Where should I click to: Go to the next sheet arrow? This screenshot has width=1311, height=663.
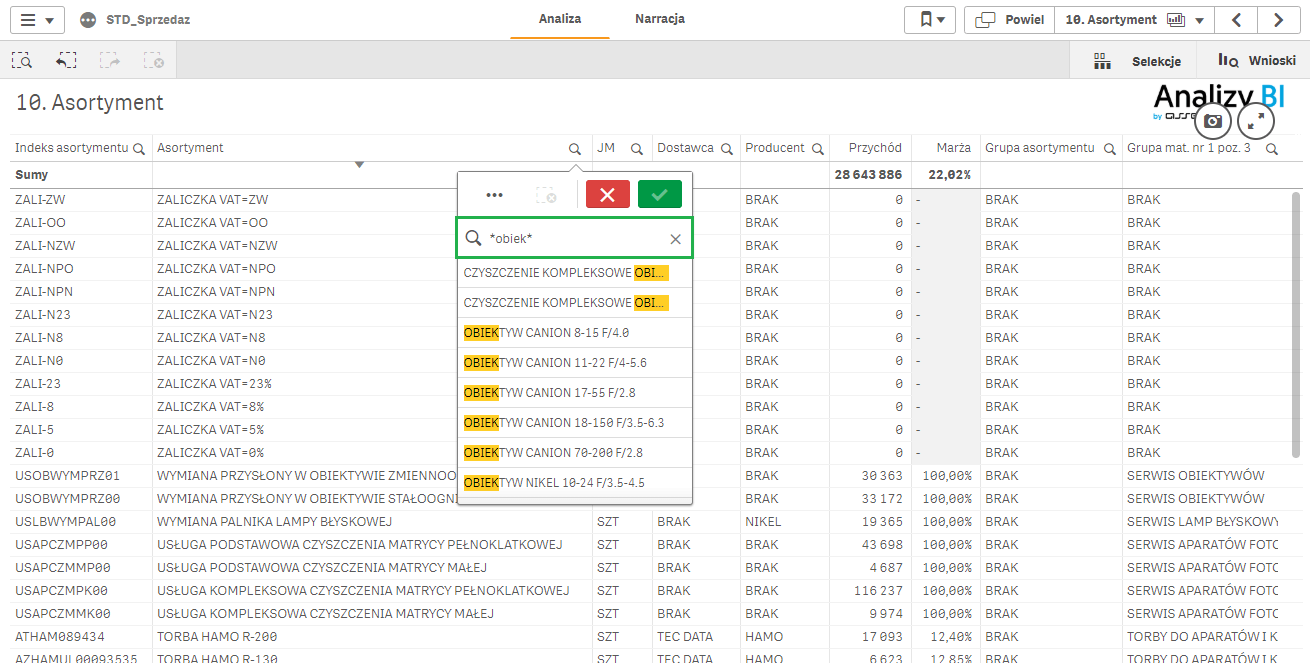click(x=1279, y=20)
